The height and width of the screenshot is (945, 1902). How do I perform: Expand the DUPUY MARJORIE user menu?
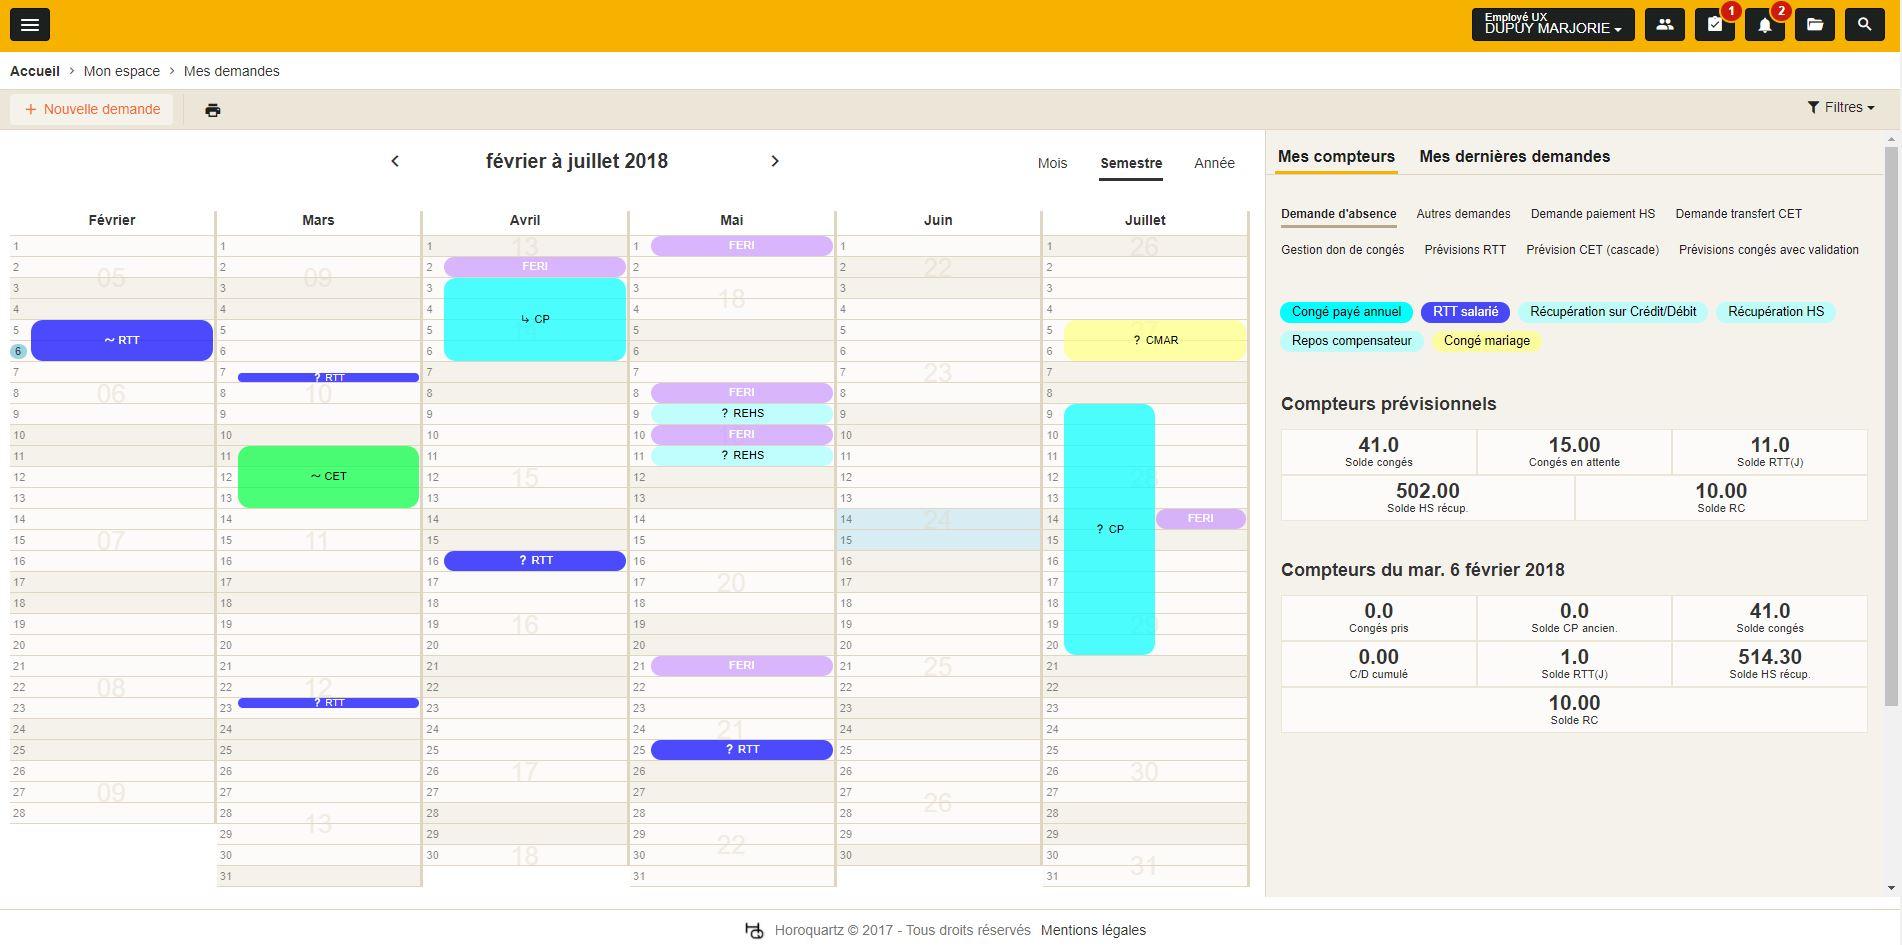pos(1552,24)
